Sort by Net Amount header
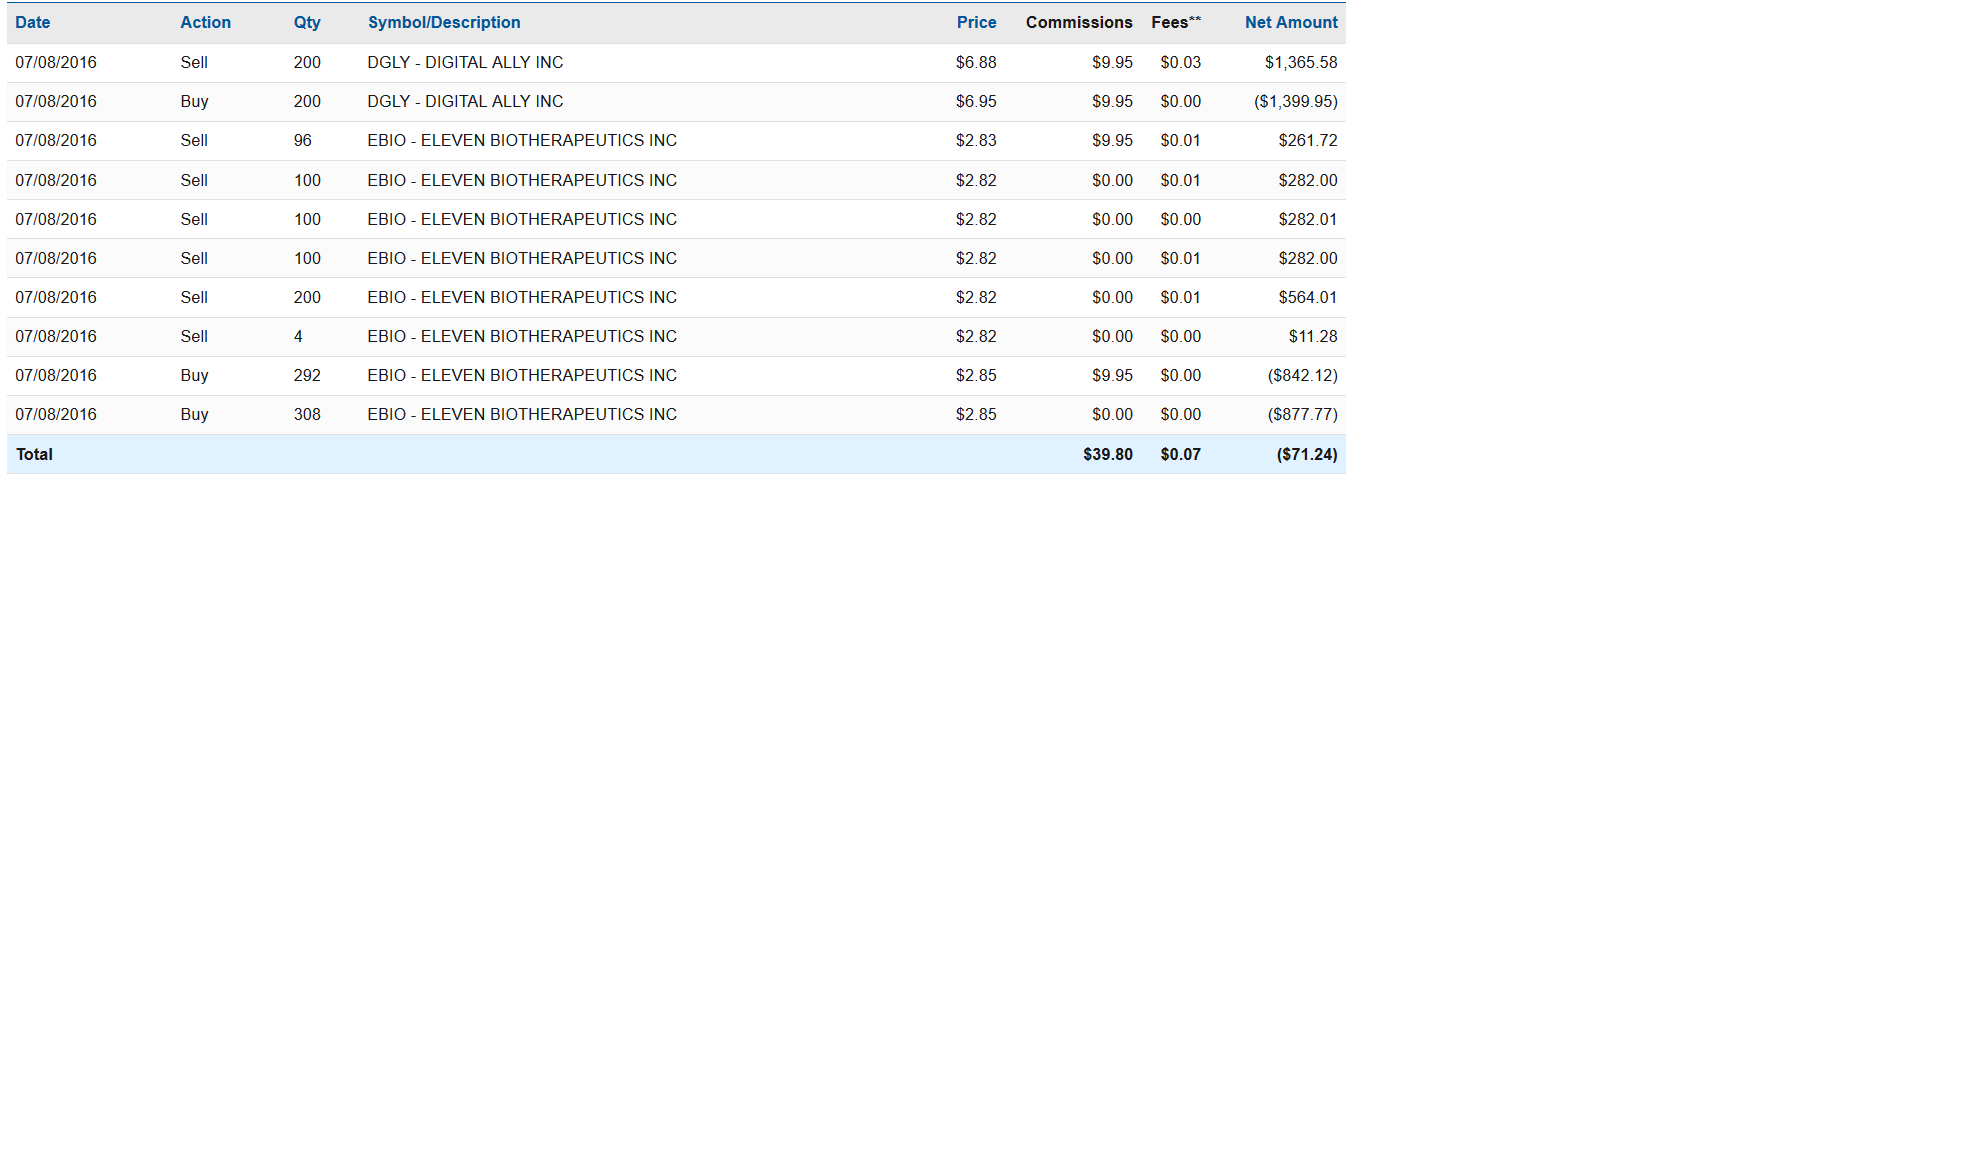This screenshot has width=1964, height=1174. click(1290, 22)
